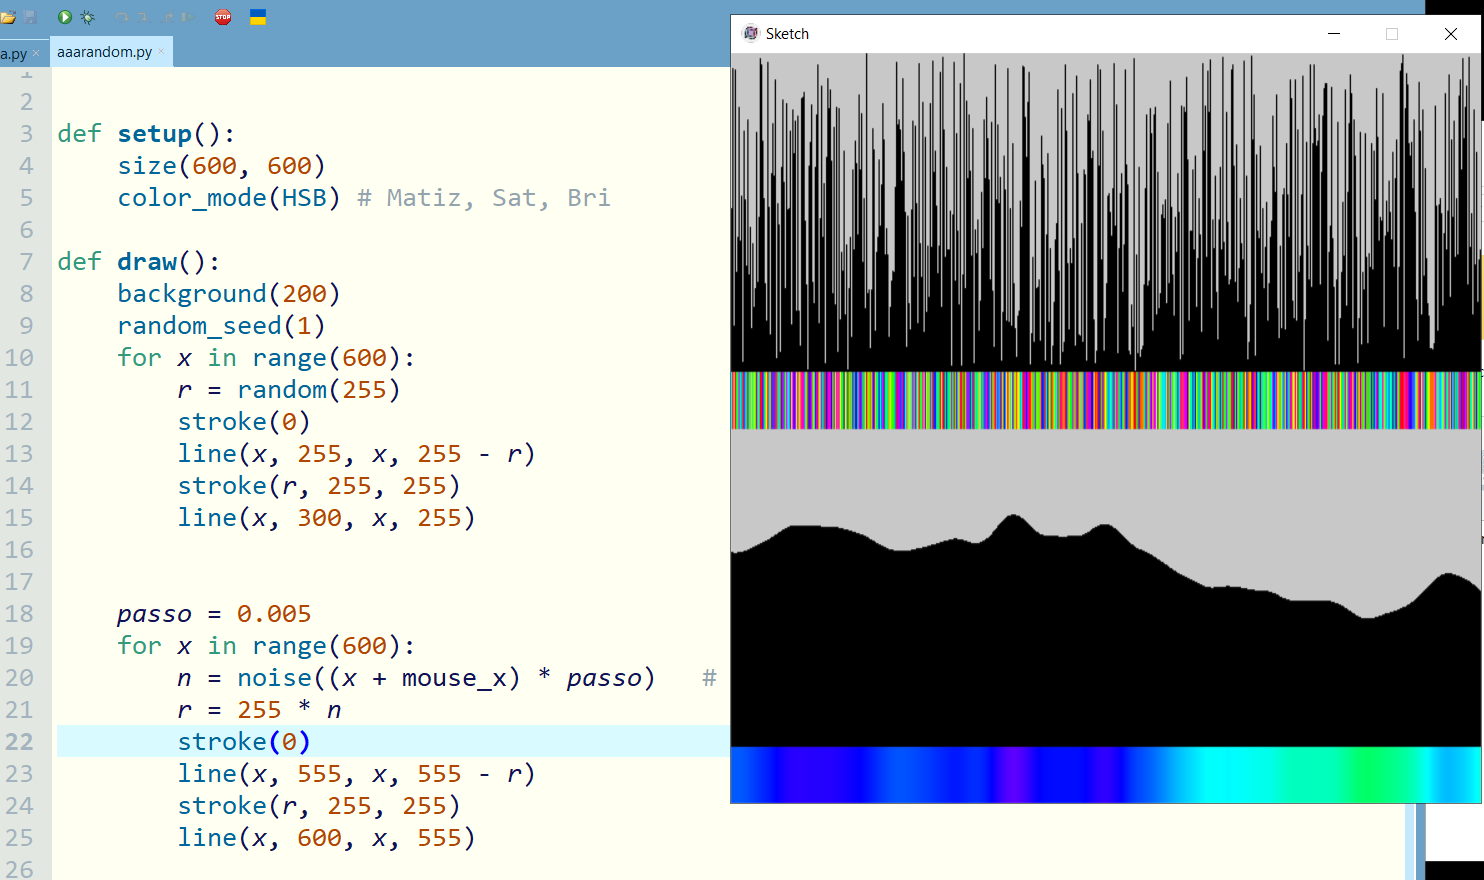Click the Sketch window app icon
Viewport: 1484px width, 880px height.
point(751,34)
